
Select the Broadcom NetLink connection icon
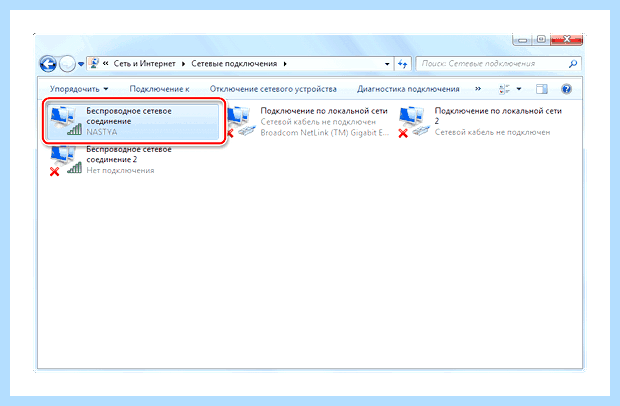tap(241, 121)
